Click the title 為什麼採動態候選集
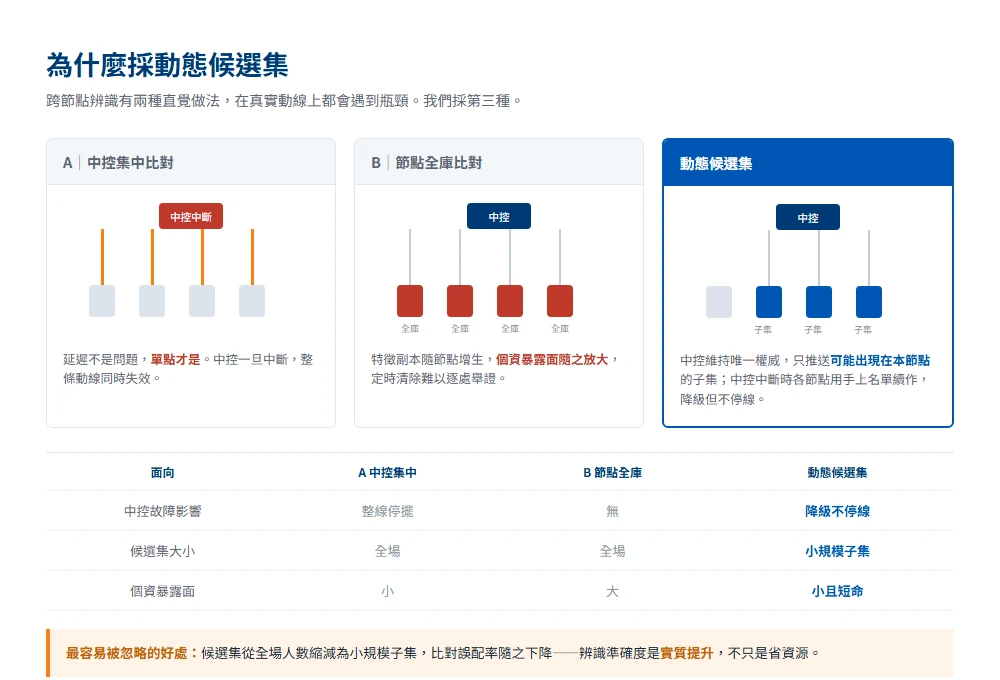 (x=167, y=65)
